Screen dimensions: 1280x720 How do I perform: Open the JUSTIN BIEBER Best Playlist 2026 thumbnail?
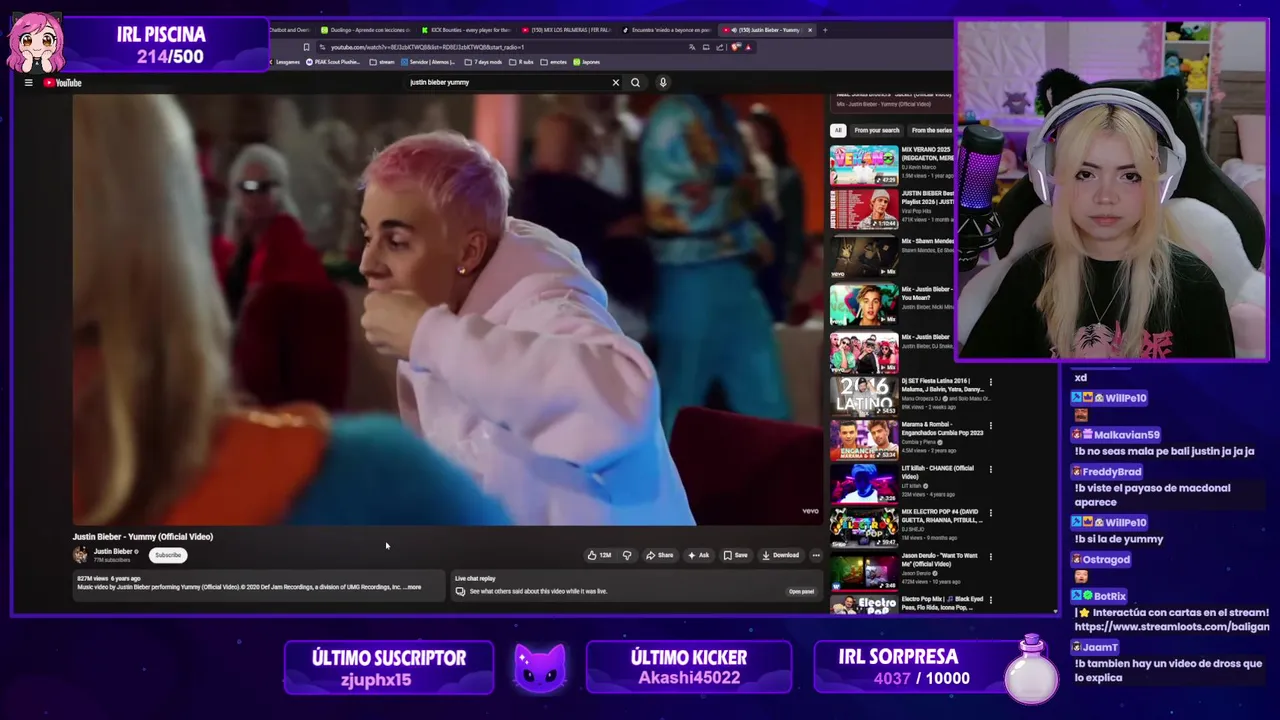pyautogui.click(x=864, y=209)
